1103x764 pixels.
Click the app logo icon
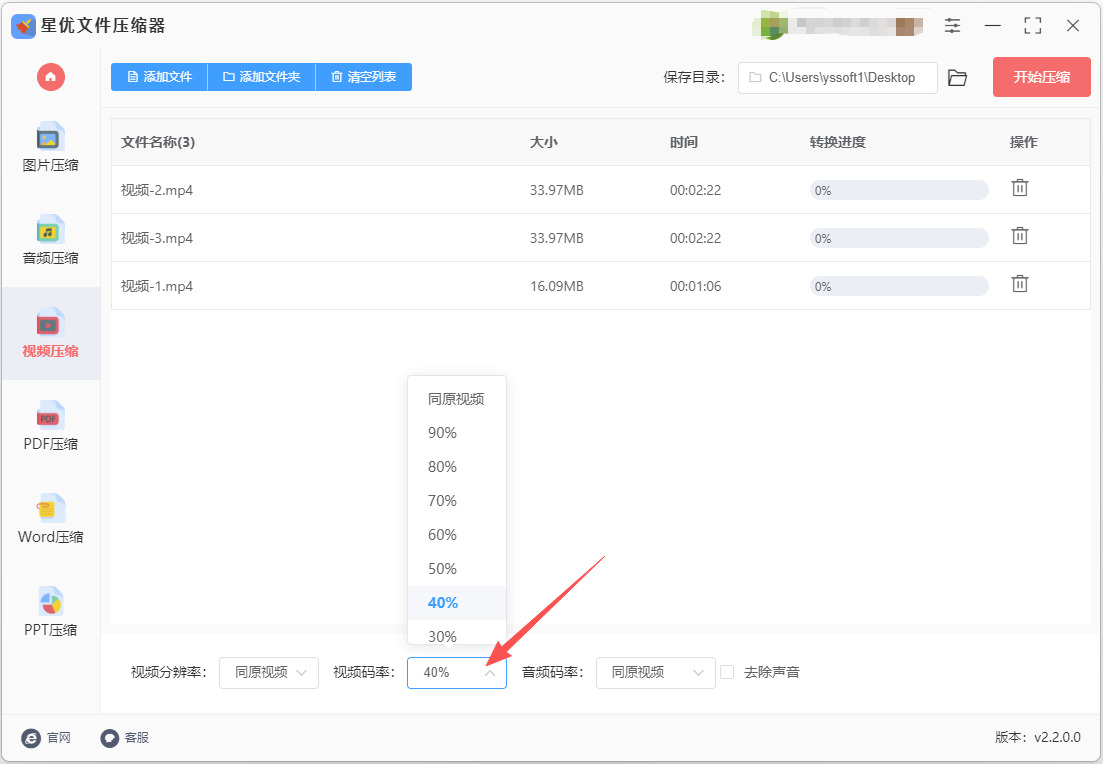(23, 26)
